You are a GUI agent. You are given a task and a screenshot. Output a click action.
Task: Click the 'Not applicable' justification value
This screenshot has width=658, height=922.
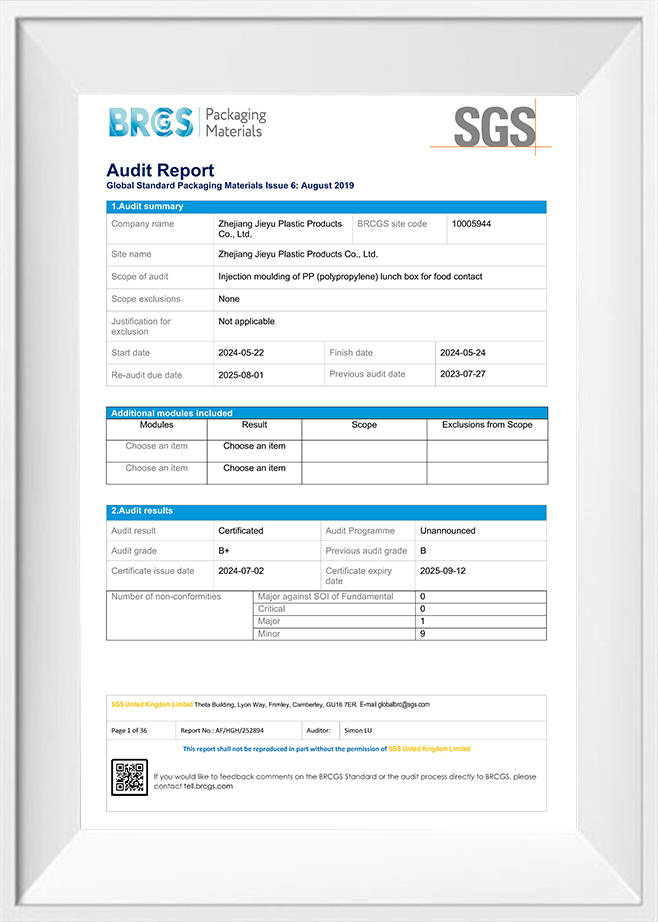pyautogui.click(x=246, y=322)
